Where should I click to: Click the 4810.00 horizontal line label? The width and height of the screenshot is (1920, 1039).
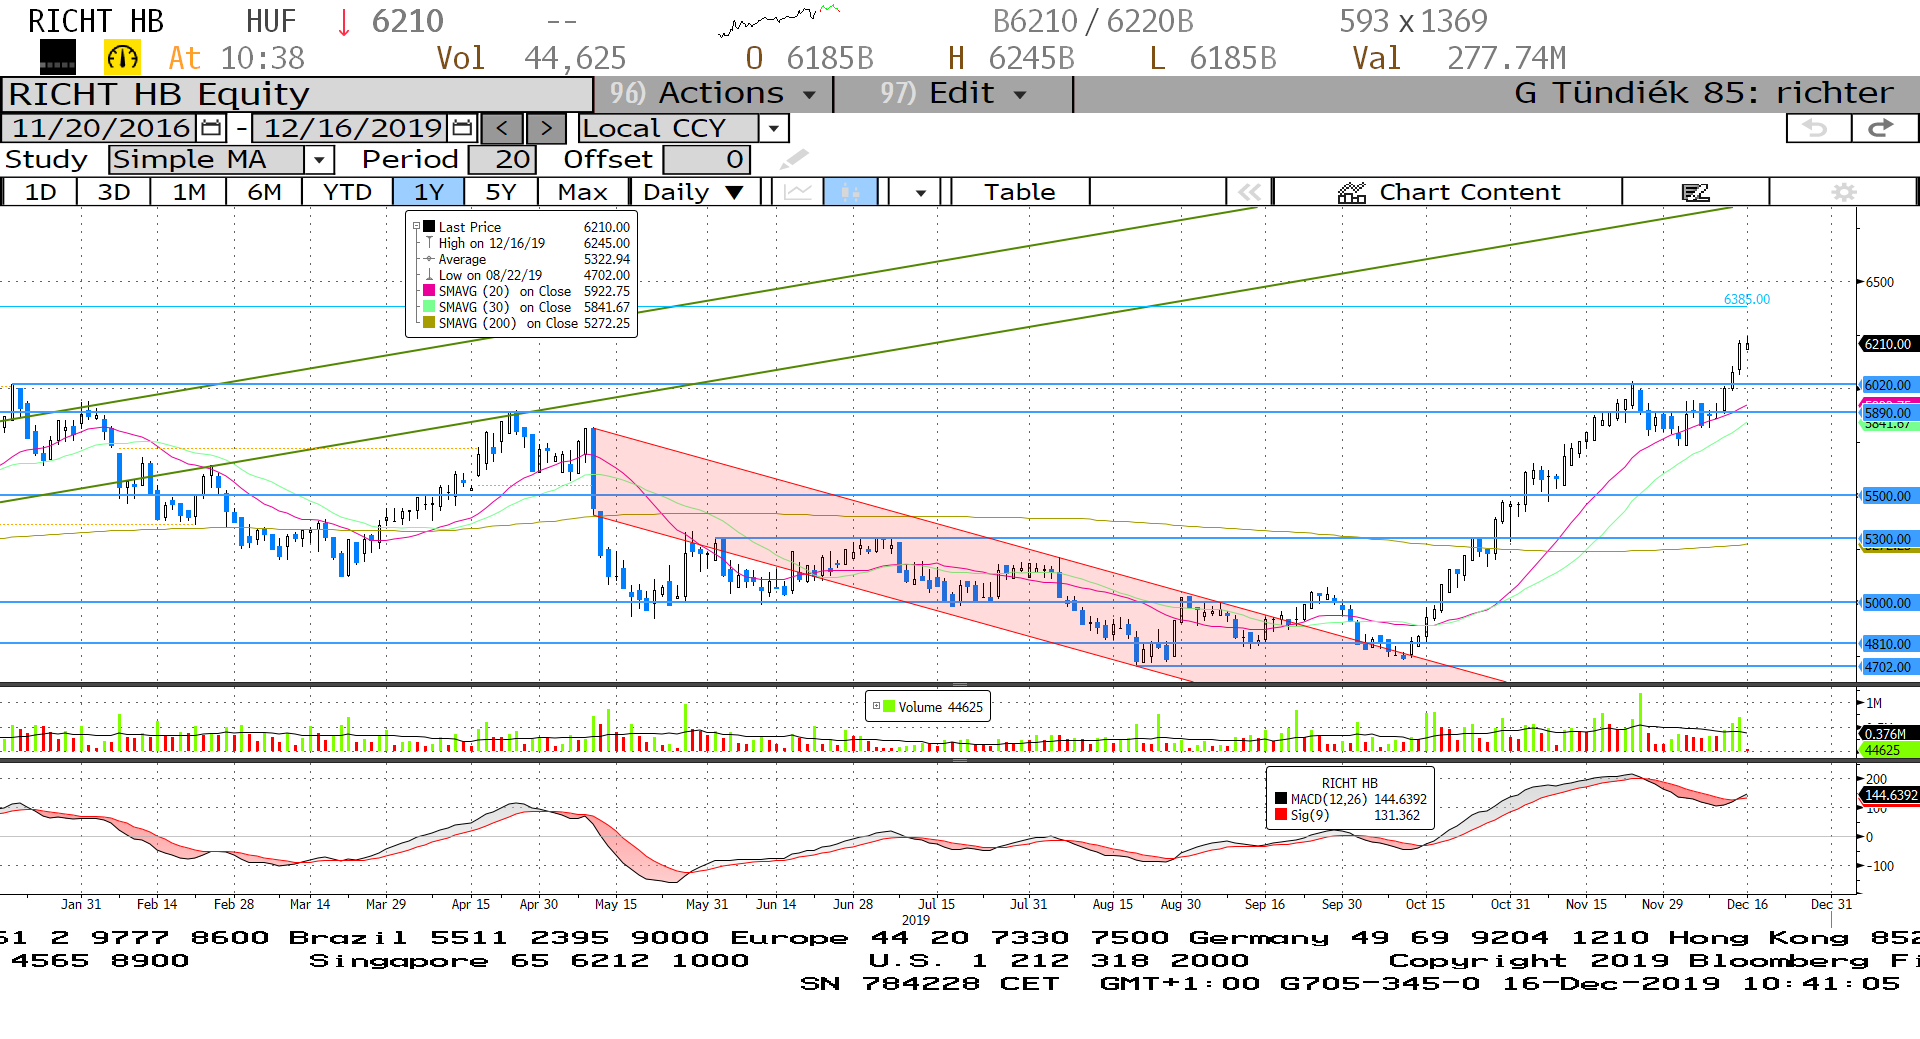1887,644
